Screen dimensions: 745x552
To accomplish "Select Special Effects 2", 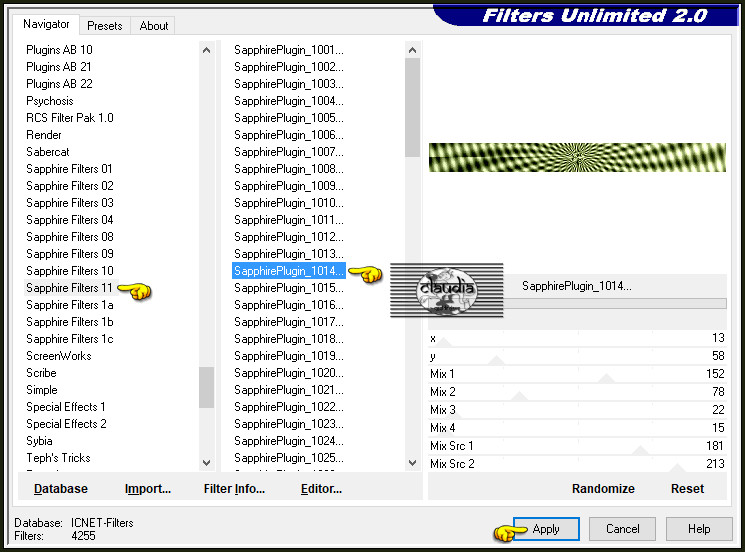I will pyautogui.click(x=66, y=424).
